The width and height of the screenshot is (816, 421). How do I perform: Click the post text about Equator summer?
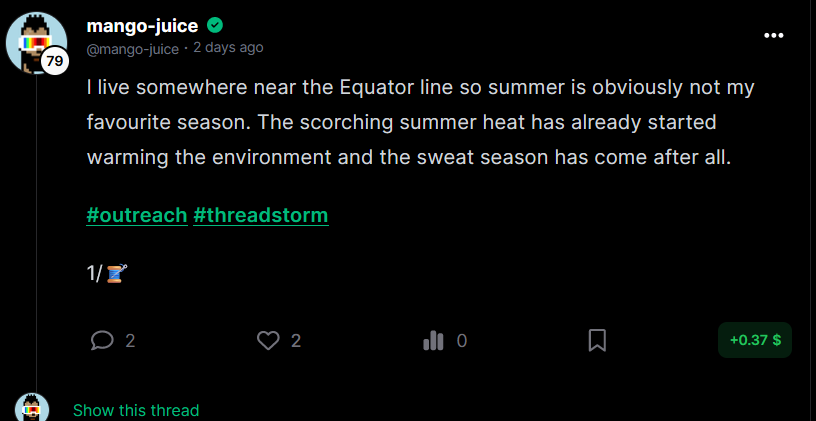click(420, 122)
